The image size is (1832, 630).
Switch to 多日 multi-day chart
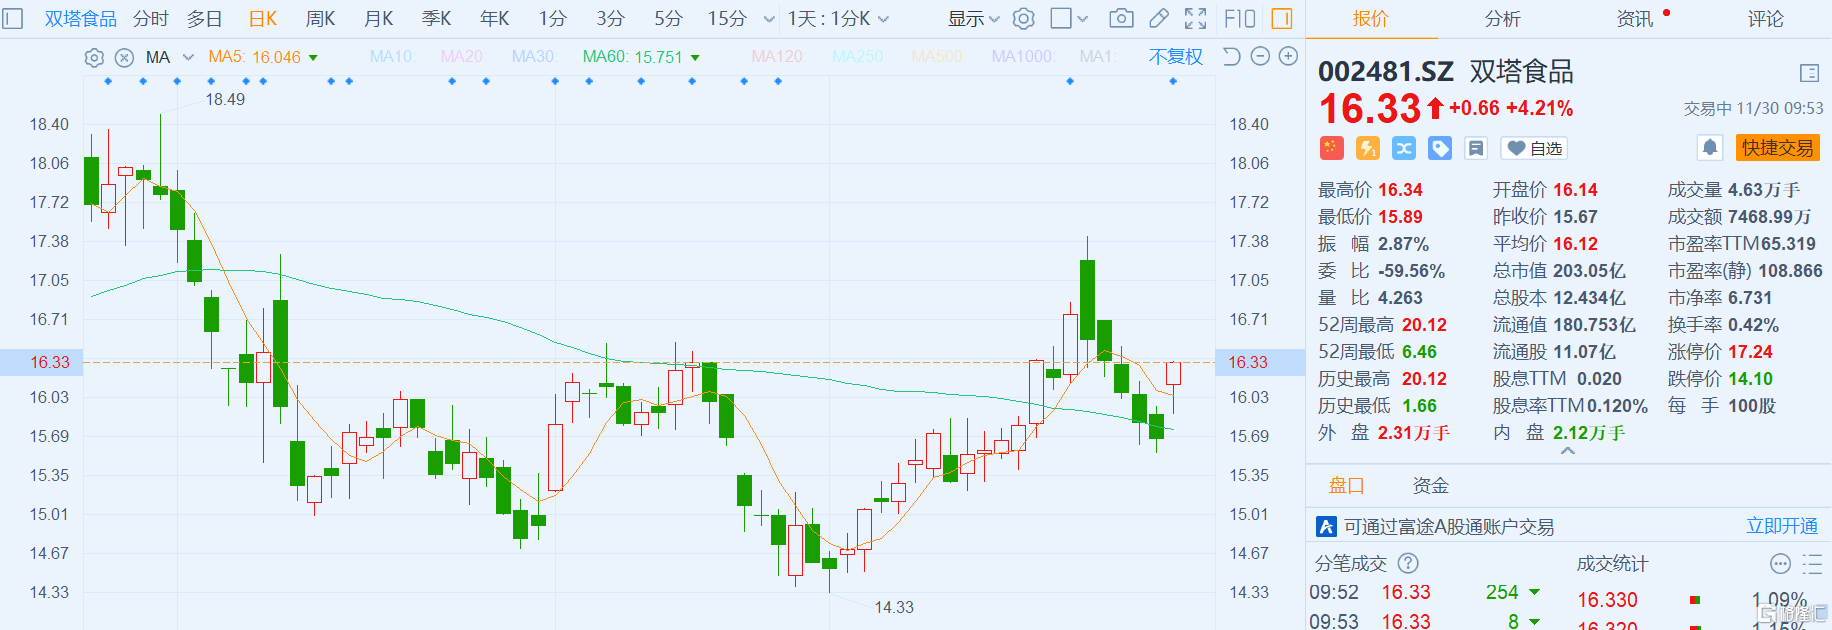point(205,19)
